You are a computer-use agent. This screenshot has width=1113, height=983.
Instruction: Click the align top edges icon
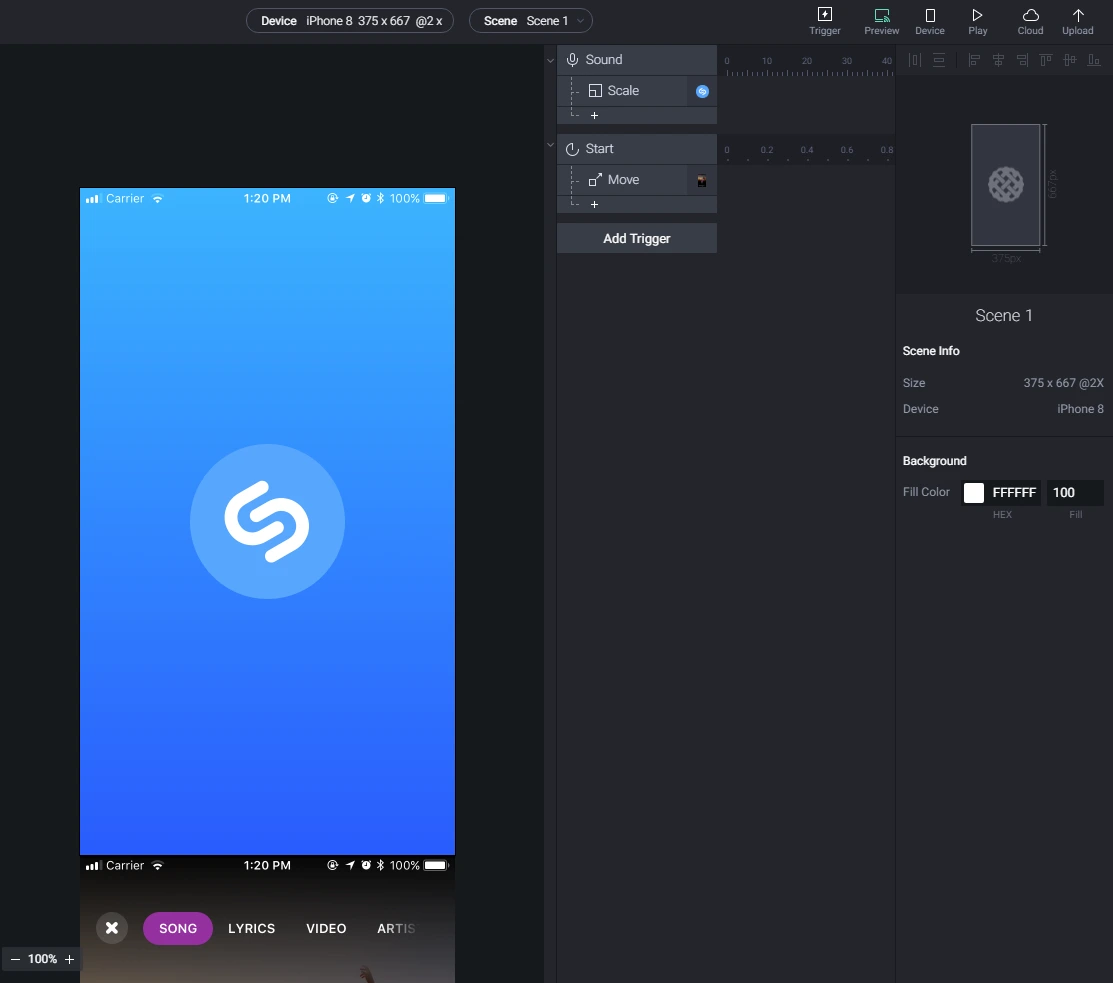1046,60
